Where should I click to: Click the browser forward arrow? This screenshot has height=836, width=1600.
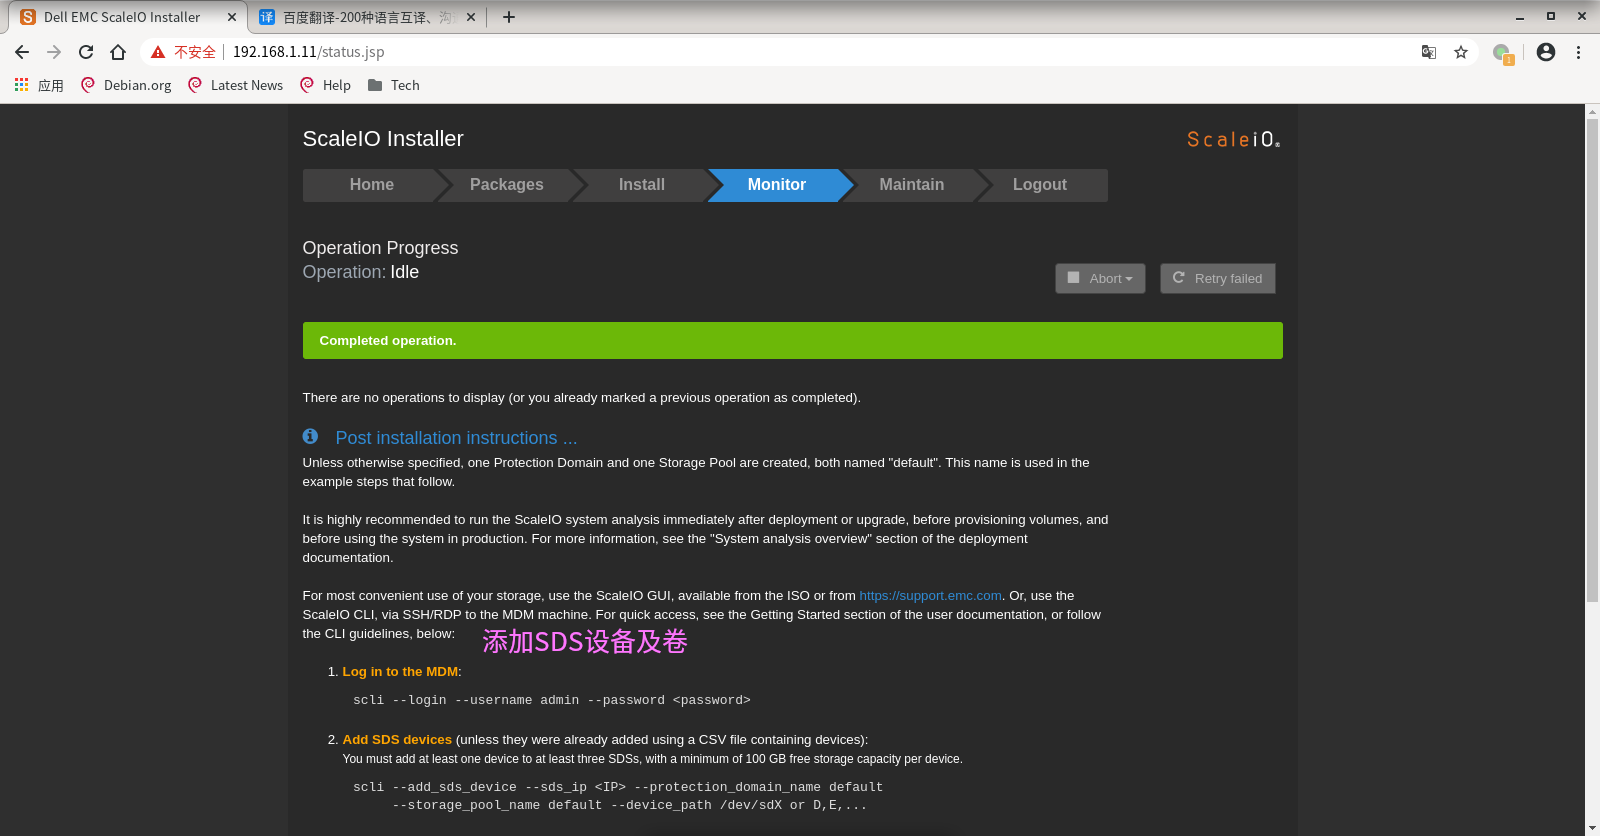(54, 52)
